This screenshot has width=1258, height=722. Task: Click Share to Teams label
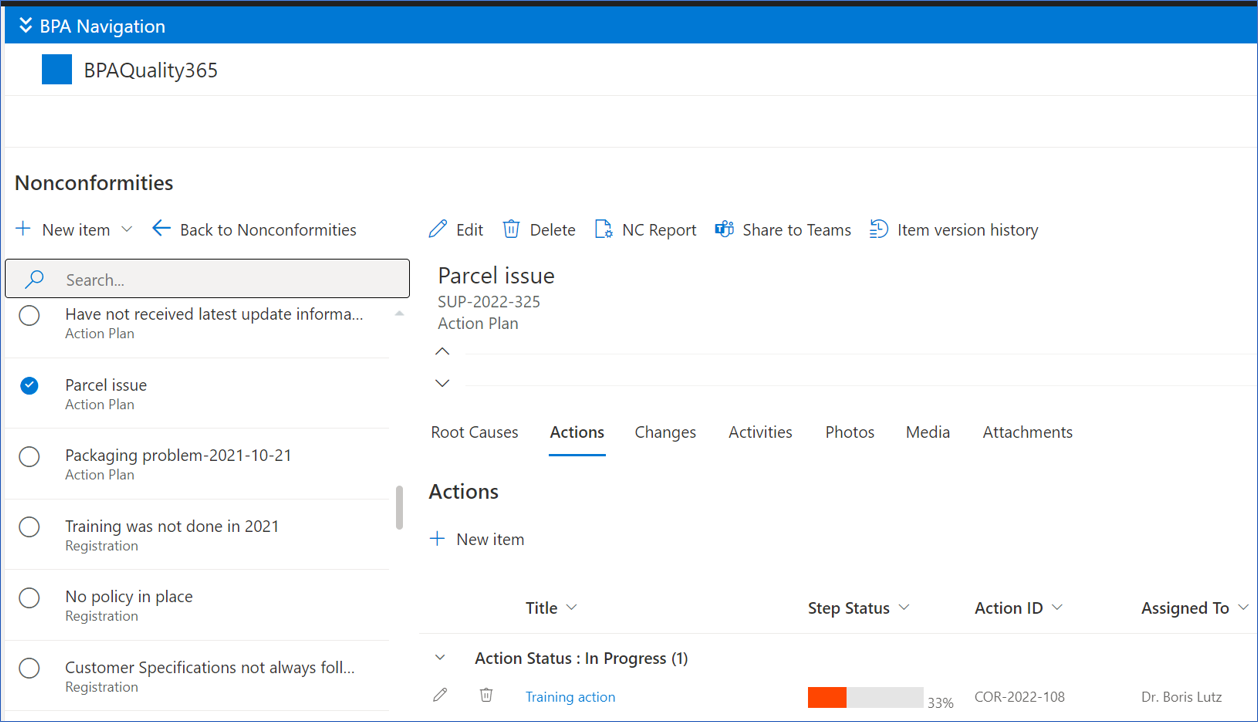pyautogui.click(x=797, y=230)
